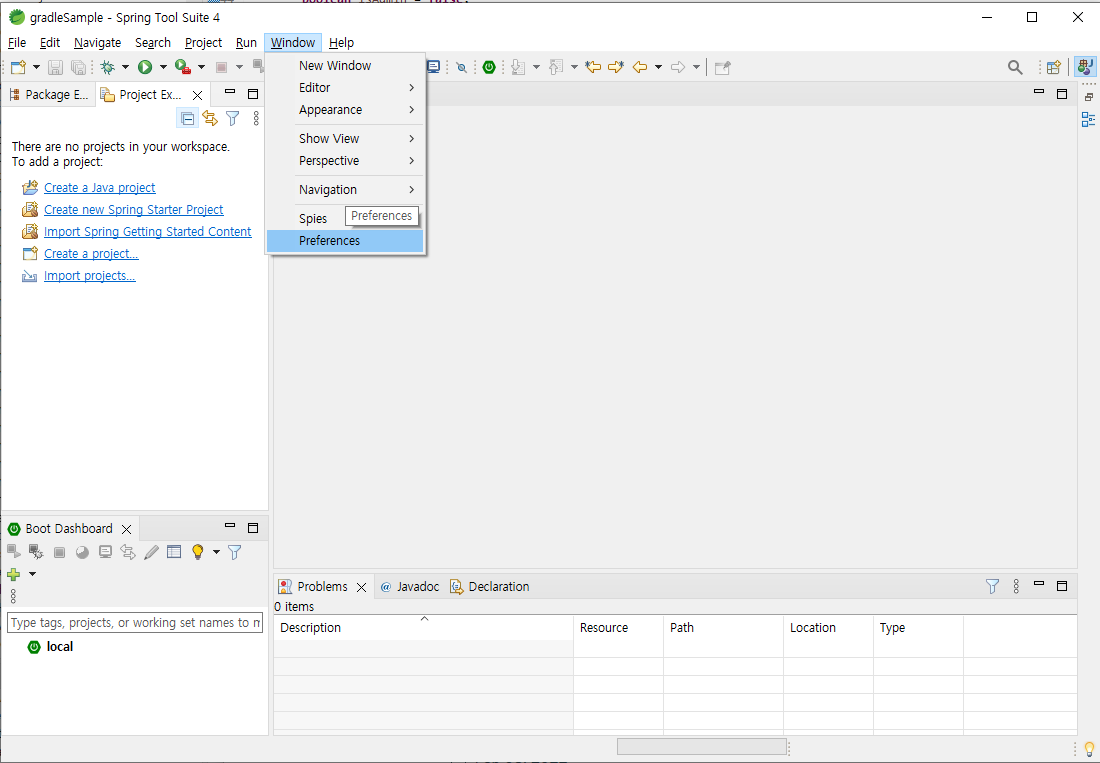Click the status bar lightbulb icon

pos(1089,748)
